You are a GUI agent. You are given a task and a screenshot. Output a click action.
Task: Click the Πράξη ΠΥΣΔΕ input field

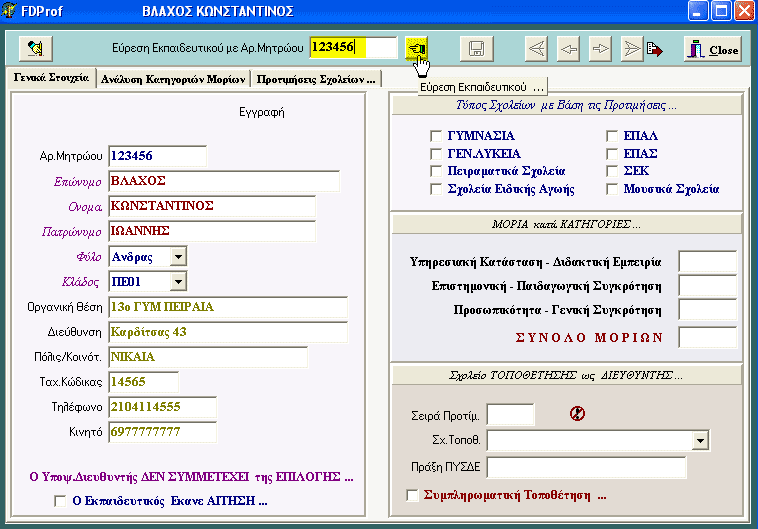coord(587,468)
